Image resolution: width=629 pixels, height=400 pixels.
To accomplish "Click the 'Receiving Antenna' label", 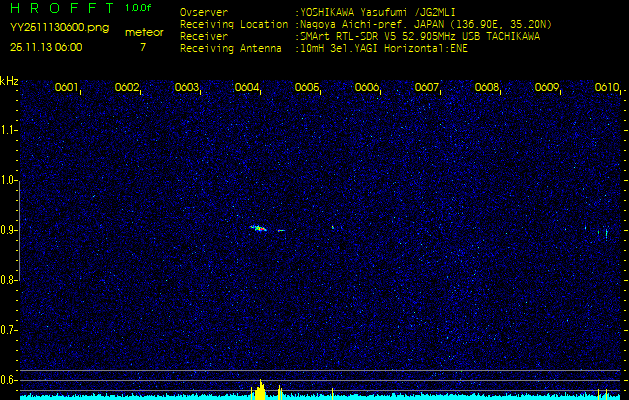I will click(x=231, y=49).
